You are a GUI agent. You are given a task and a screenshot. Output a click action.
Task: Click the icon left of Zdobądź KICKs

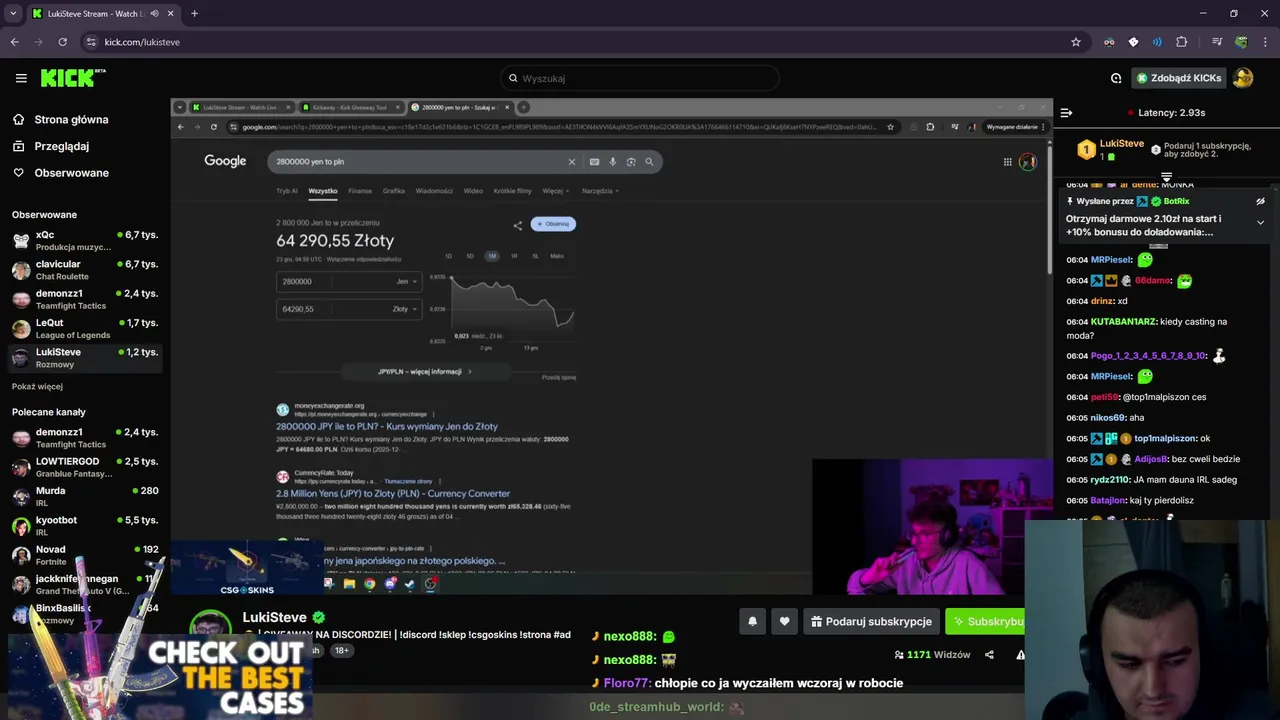point(1116,78)
